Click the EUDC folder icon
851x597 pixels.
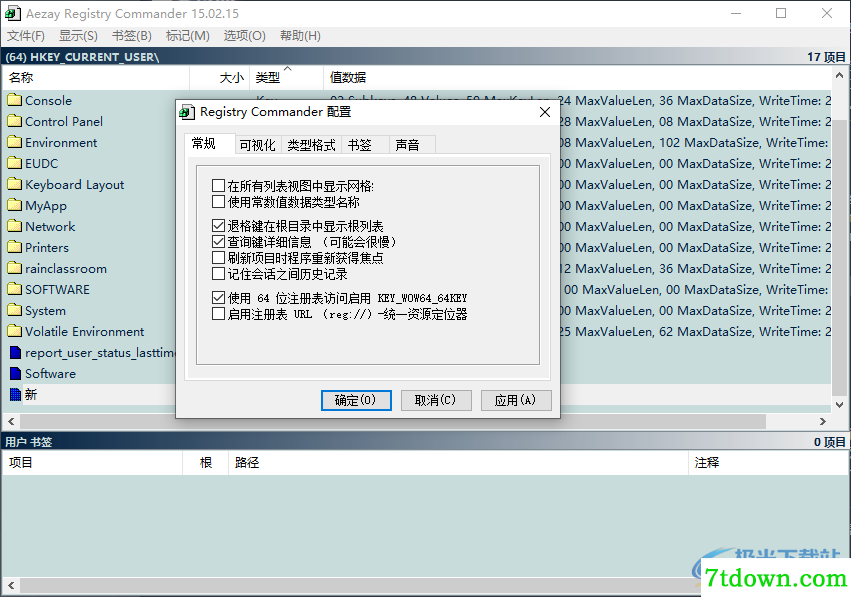click(15, 163)
